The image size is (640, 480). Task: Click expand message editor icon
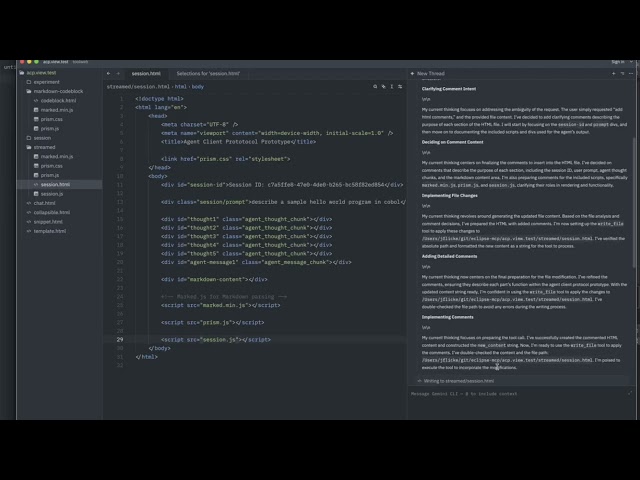coord(630,393)
